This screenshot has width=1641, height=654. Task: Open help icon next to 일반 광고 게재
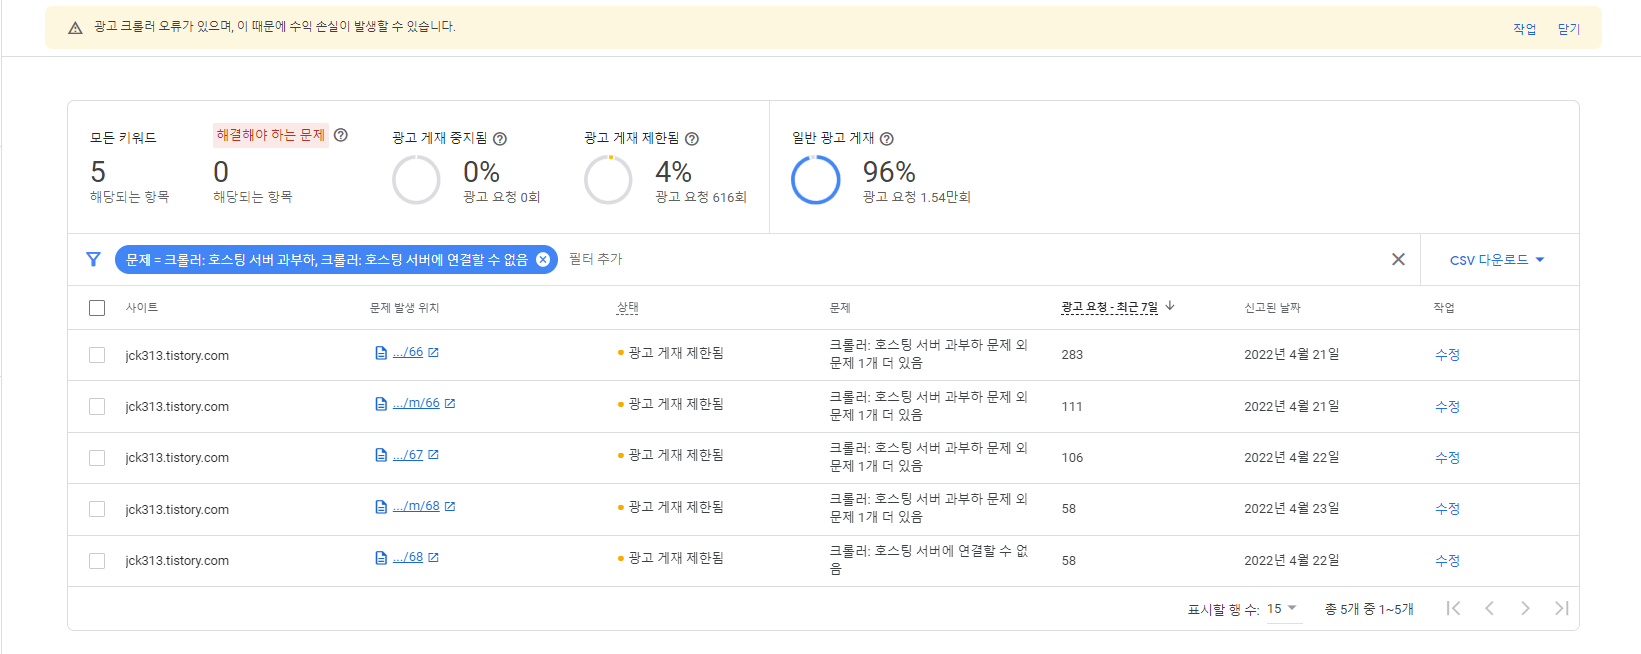coord(886,139)
